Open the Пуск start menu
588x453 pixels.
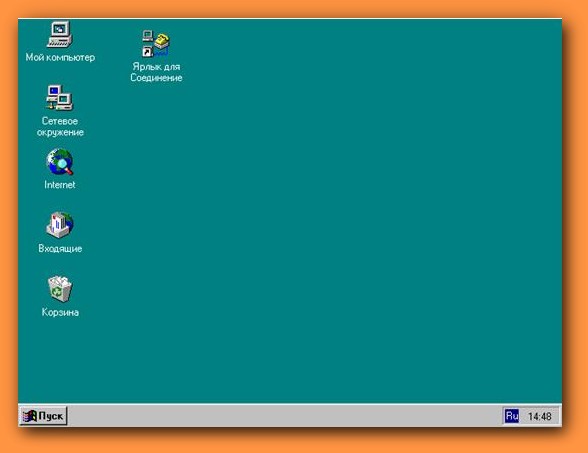pos(43,416)
